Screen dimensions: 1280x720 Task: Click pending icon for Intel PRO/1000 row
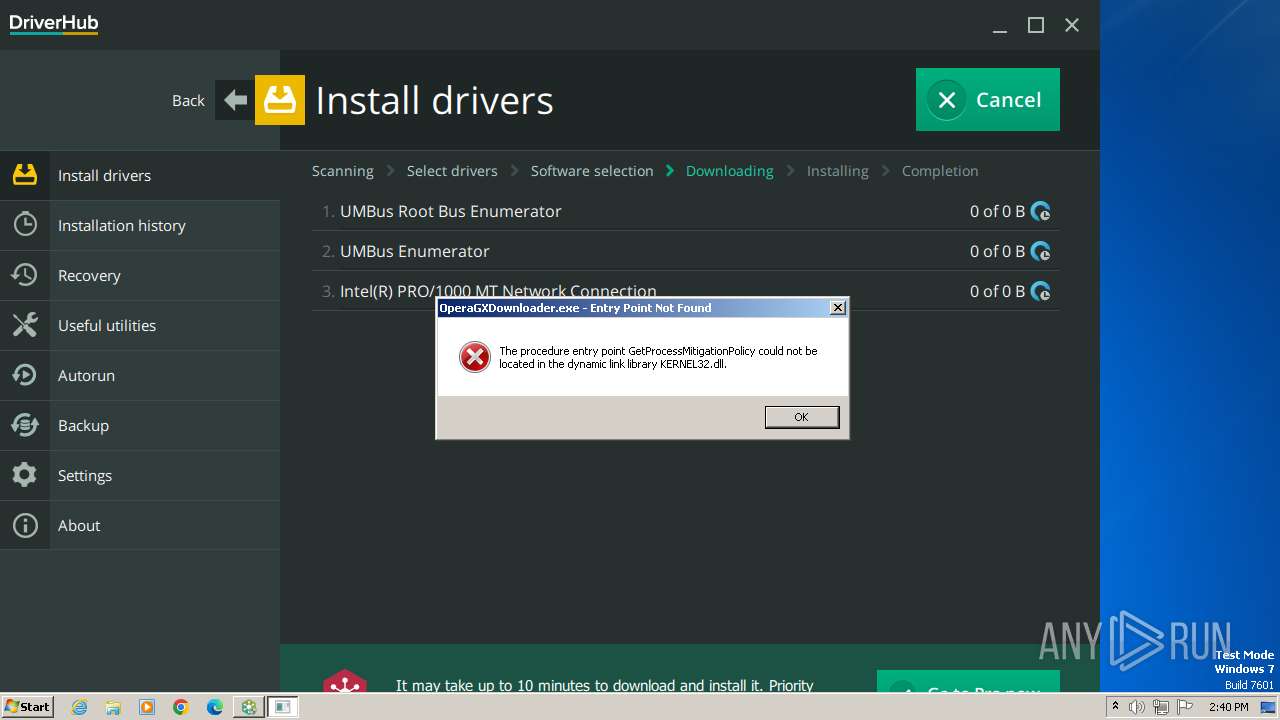(1041, 291)
